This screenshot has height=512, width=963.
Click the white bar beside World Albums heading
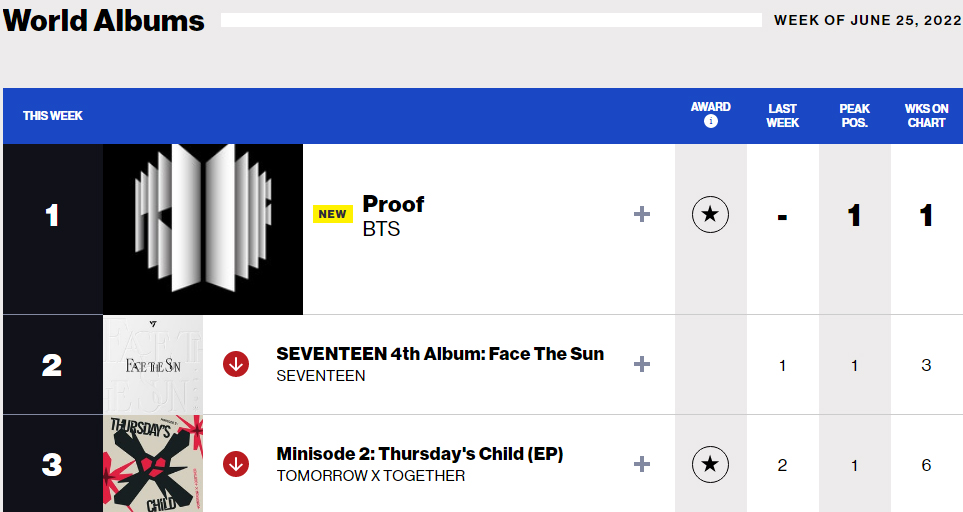[x=491, y=20]
